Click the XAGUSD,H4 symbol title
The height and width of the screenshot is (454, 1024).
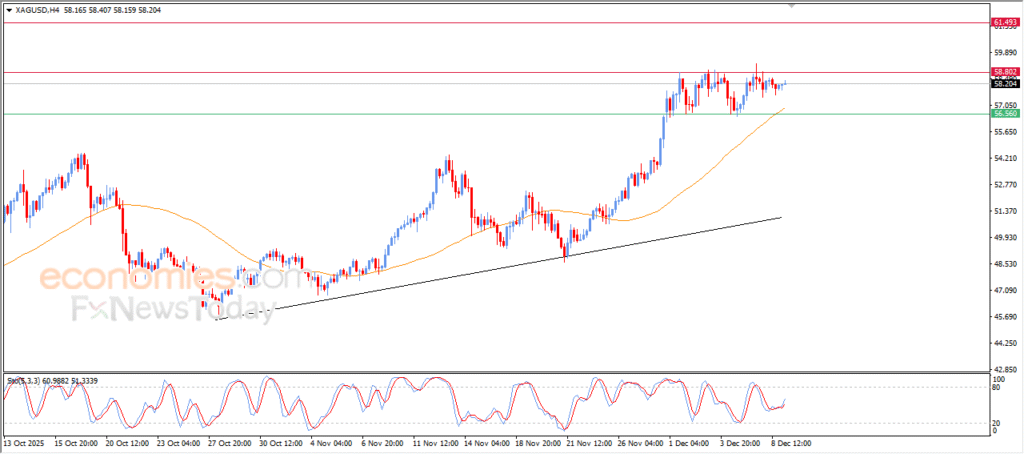coord(37,10)
